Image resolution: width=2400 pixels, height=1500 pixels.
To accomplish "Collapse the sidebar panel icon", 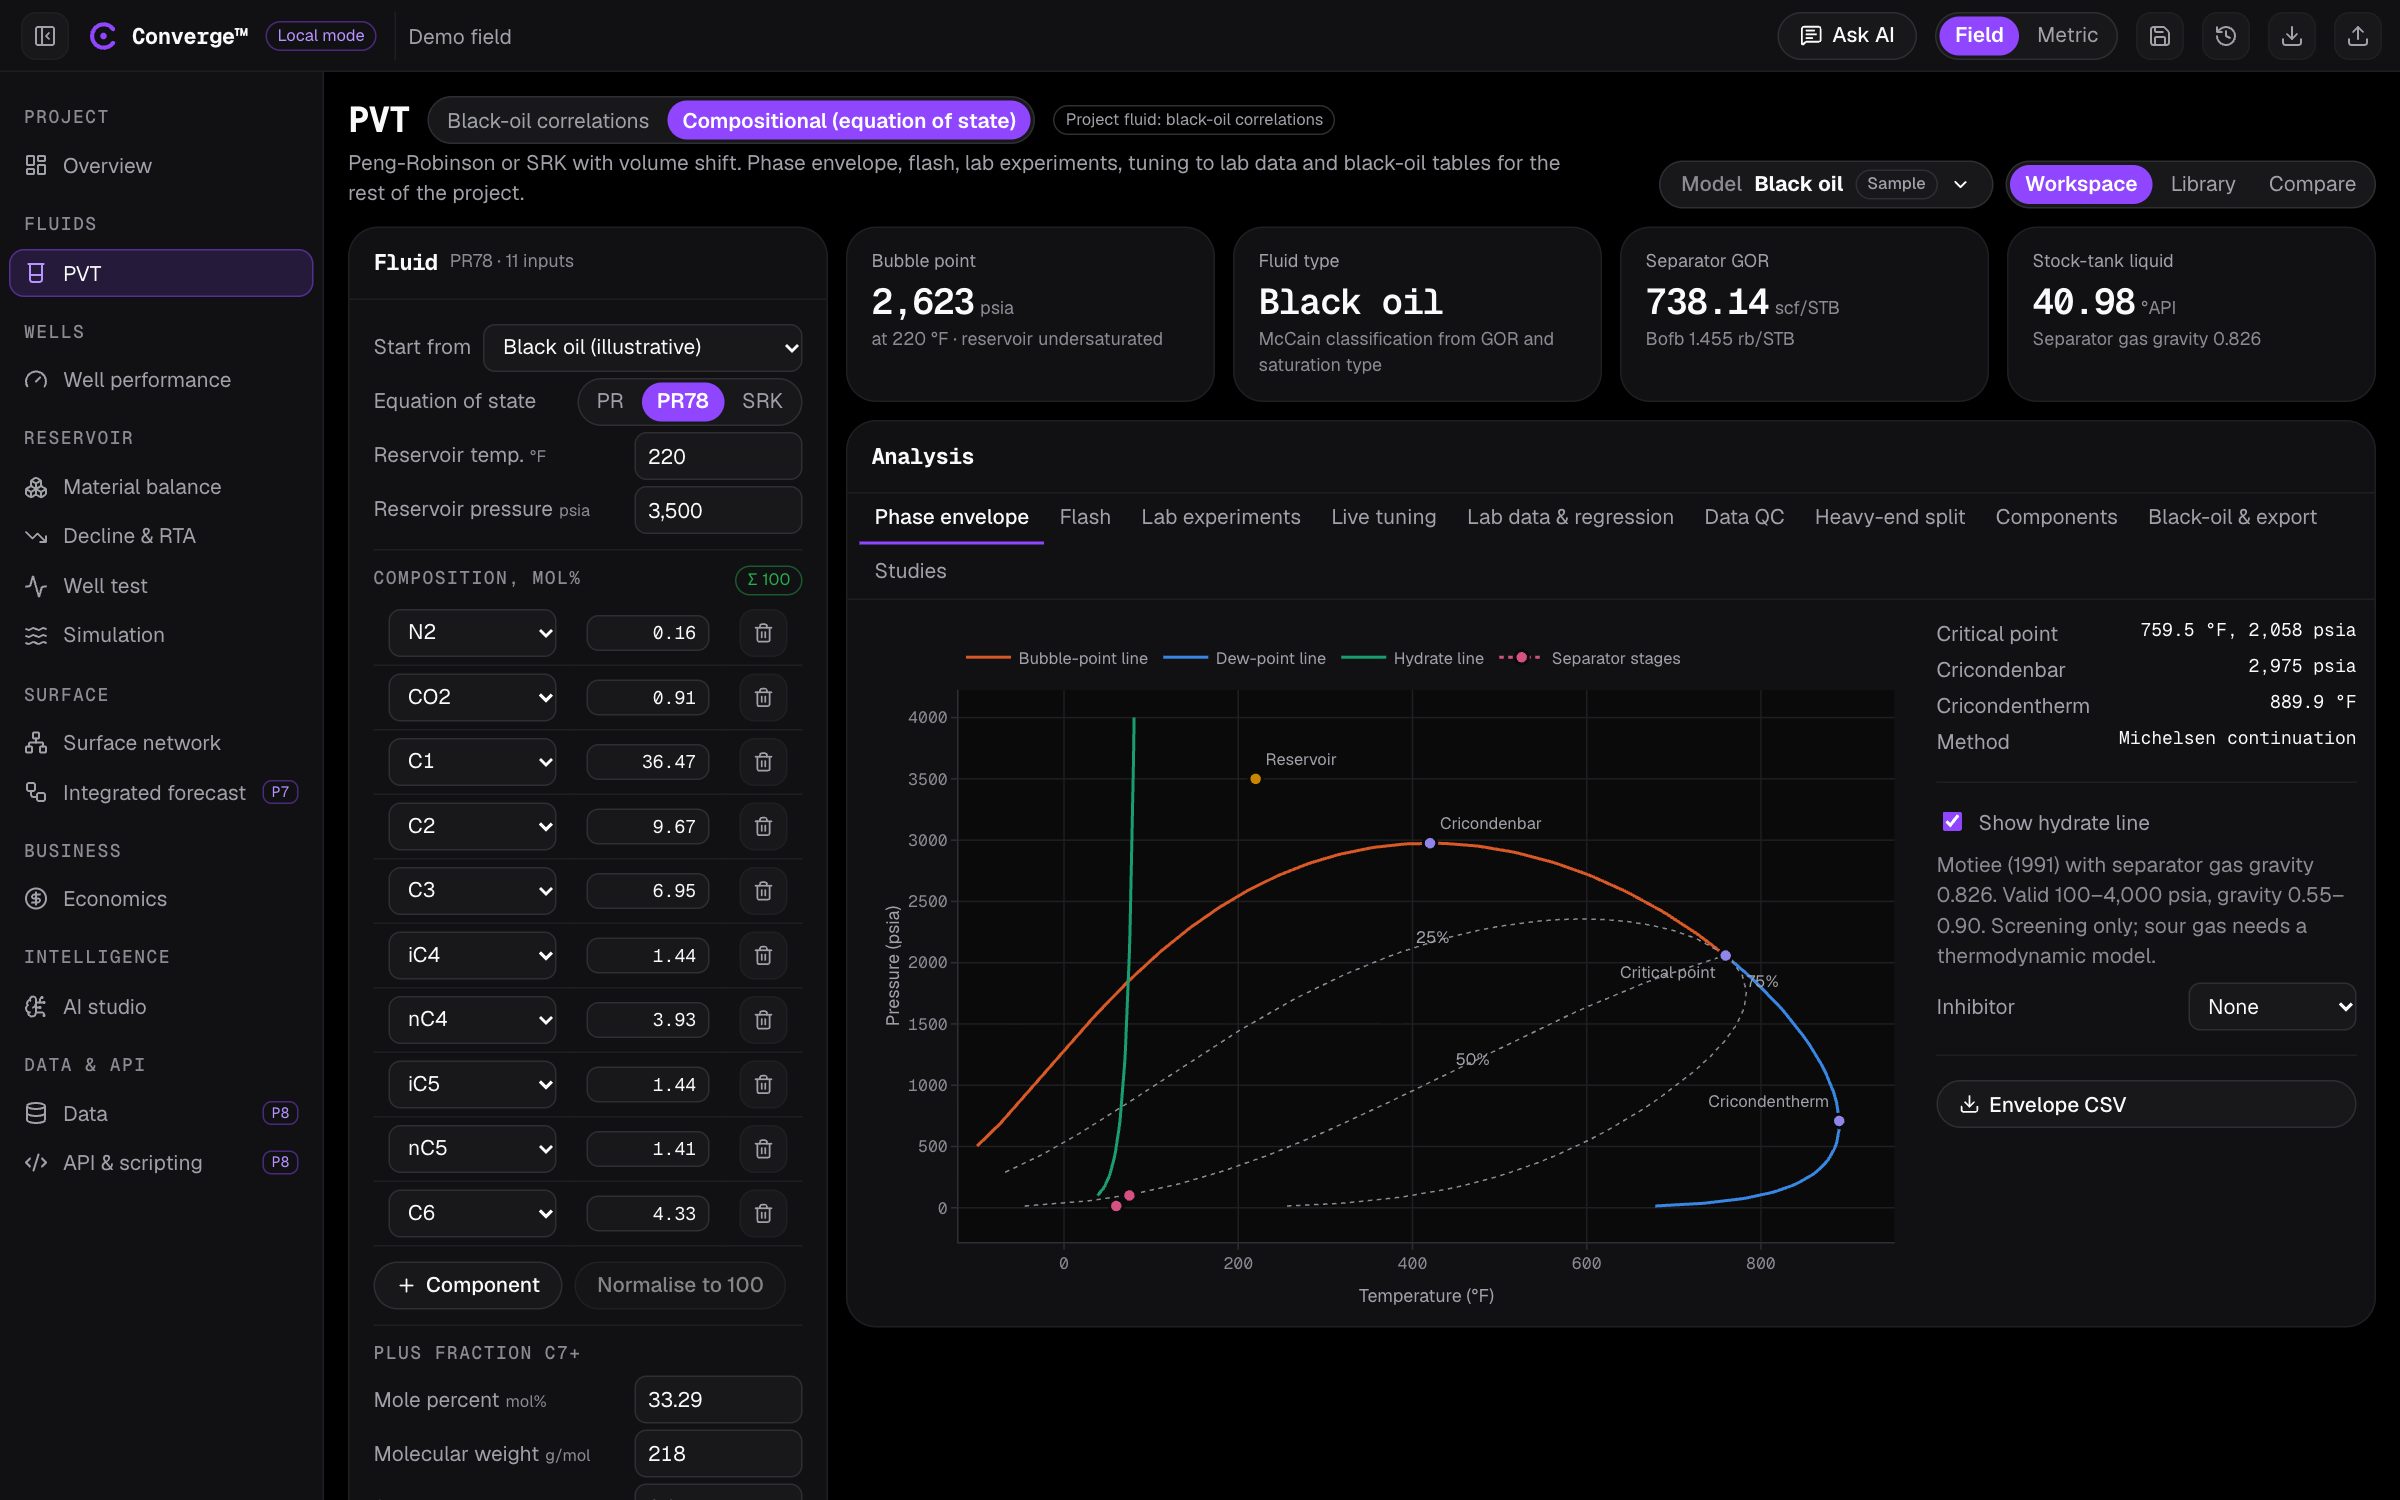I will coord(44,36).
